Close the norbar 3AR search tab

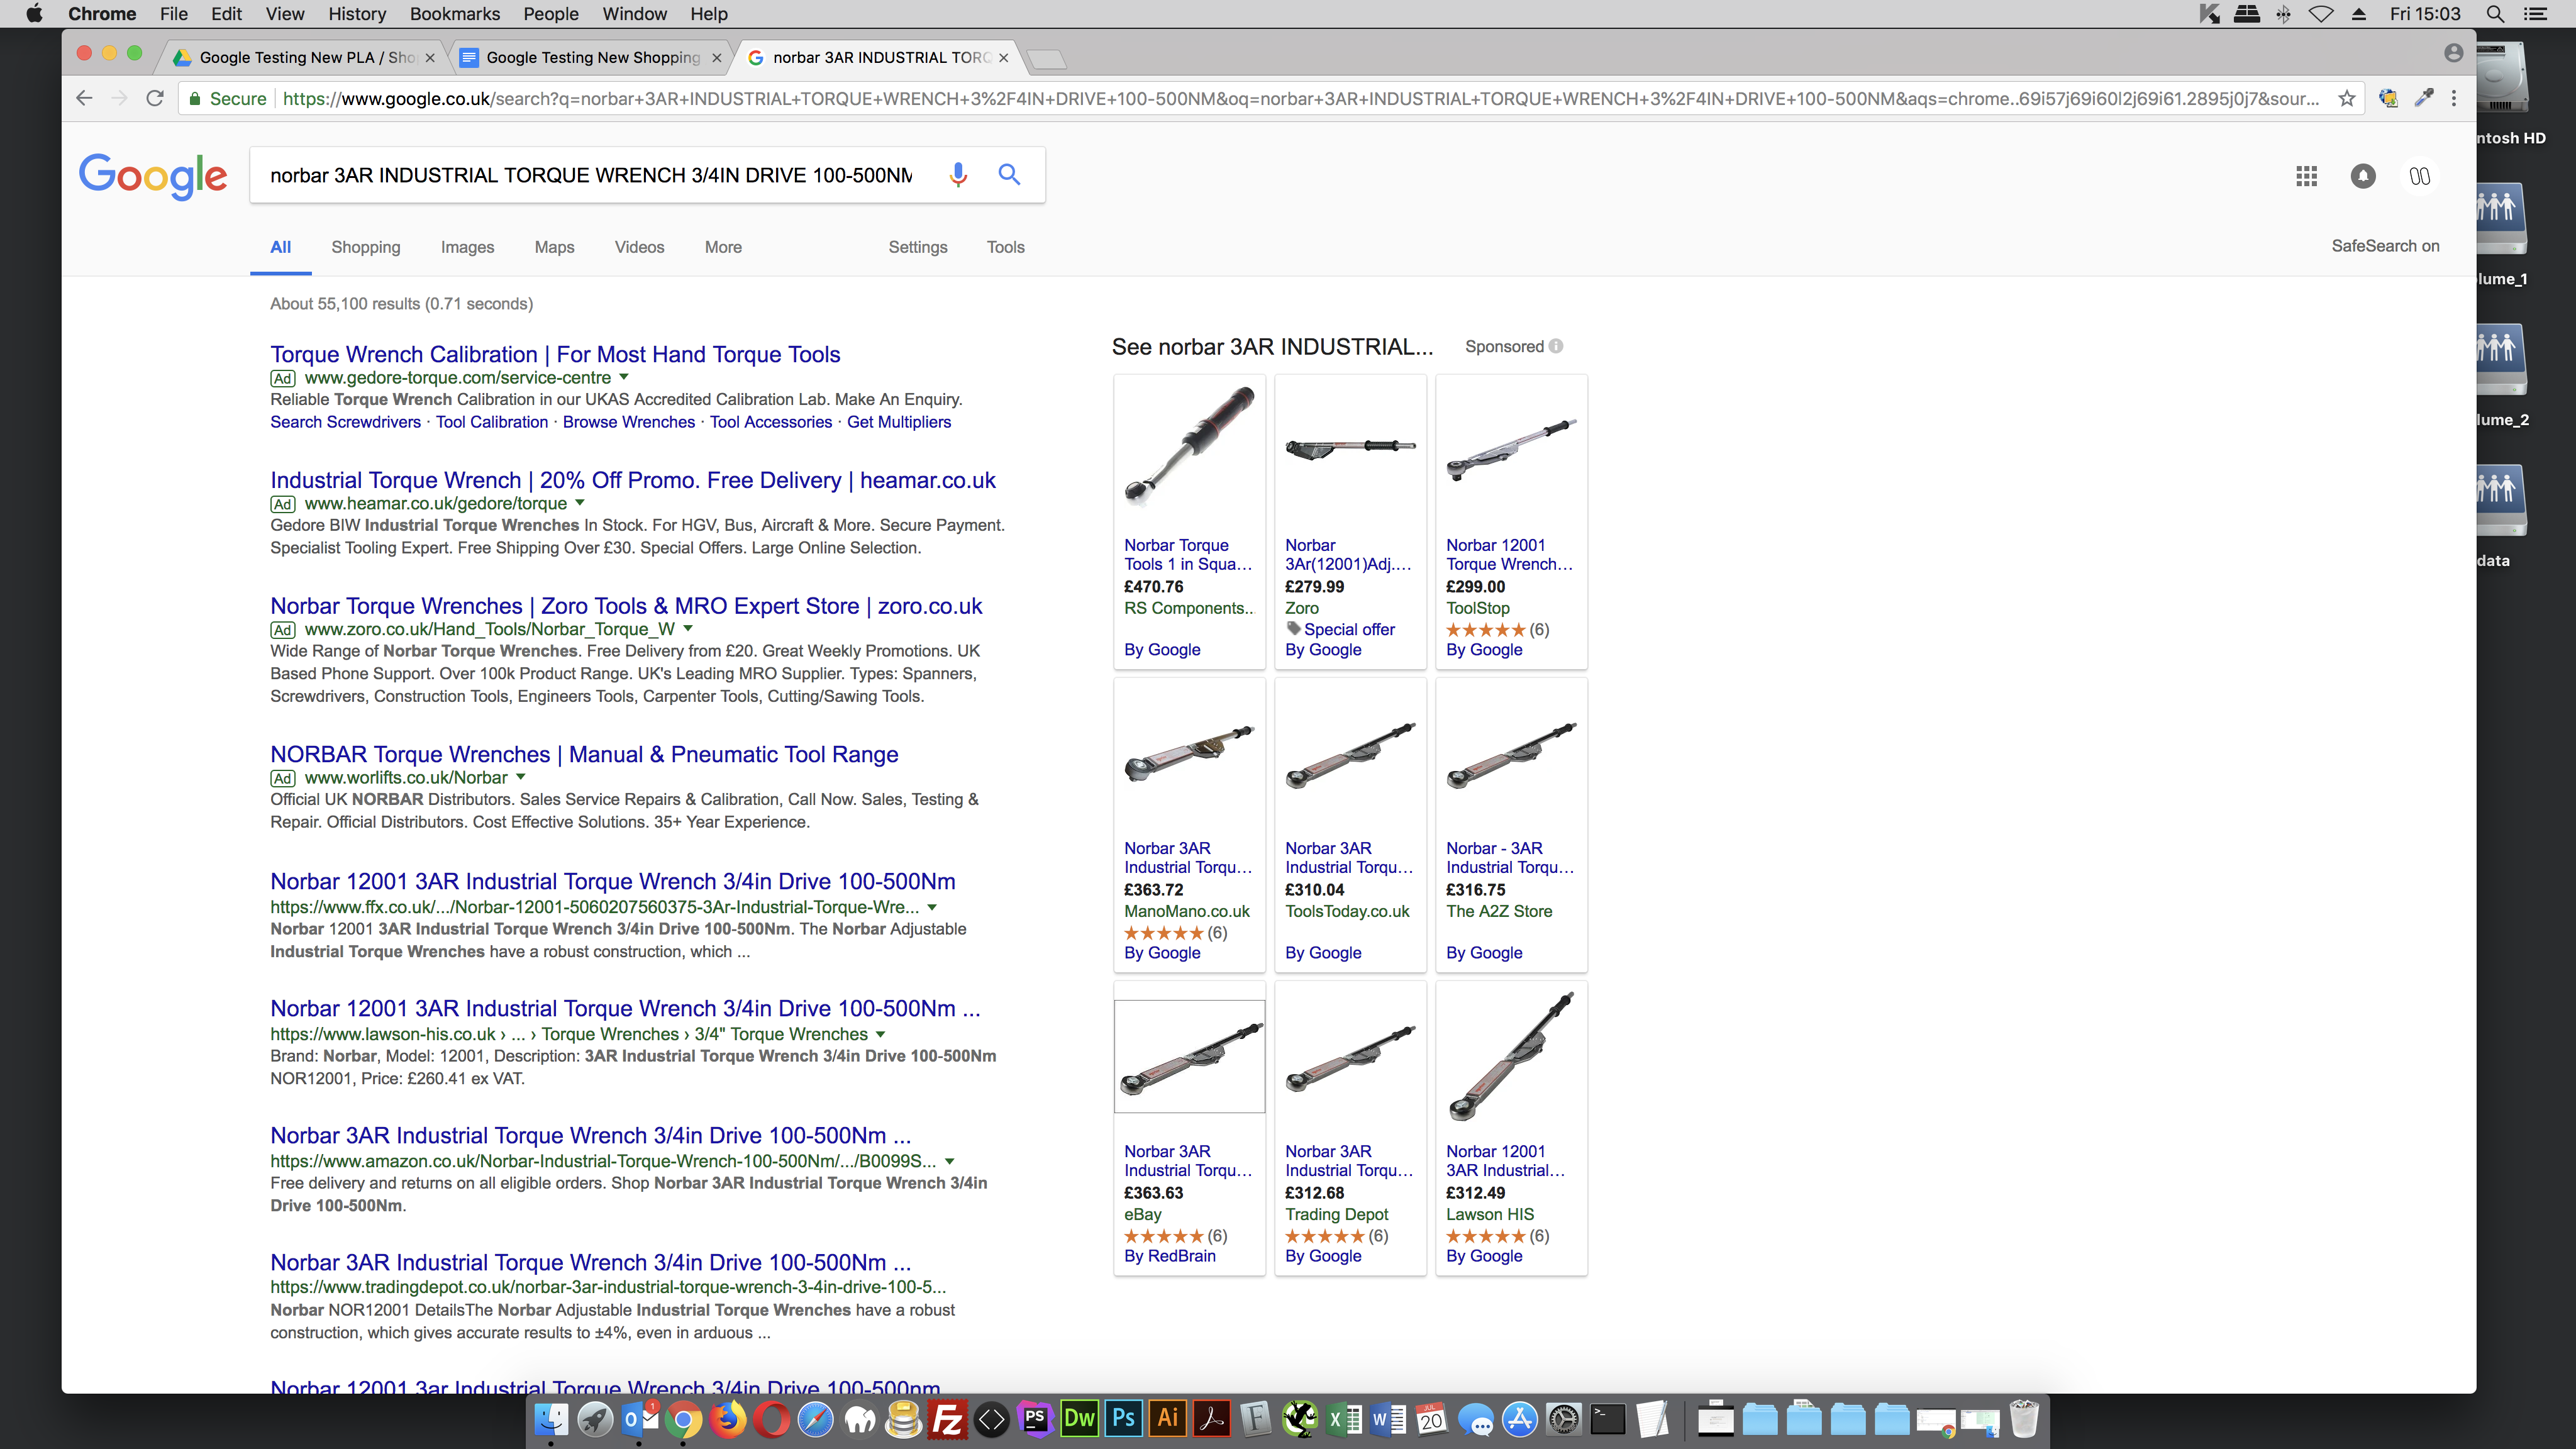(x=1003, y=58)
